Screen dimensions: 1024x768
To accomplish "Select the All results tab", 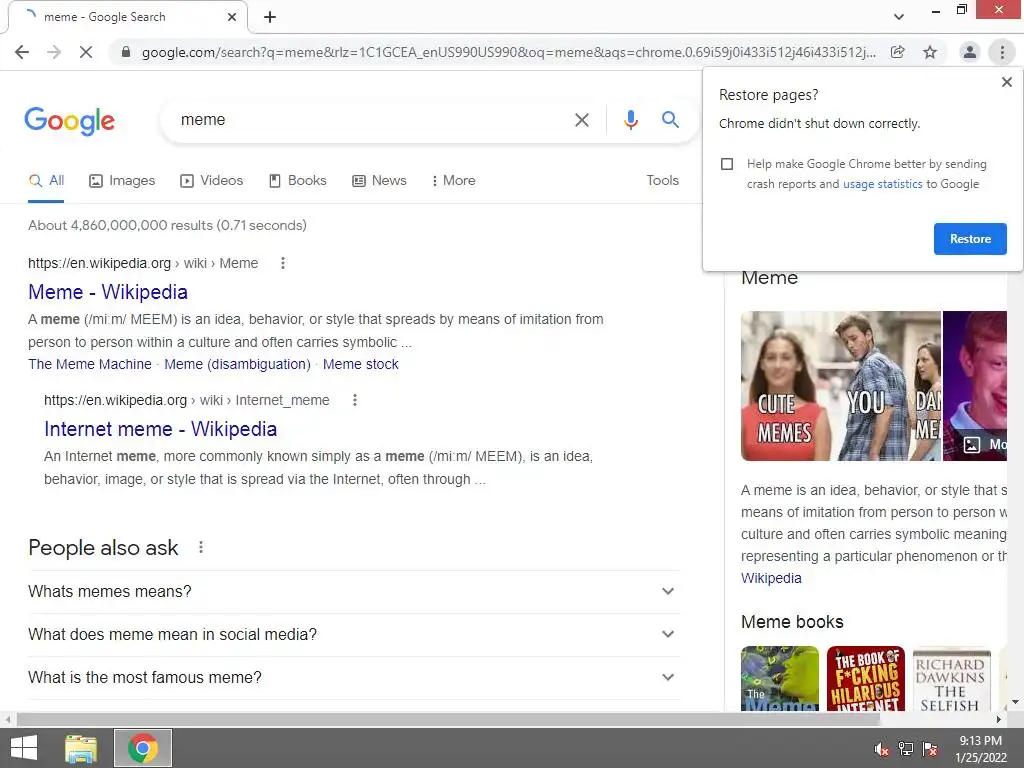I will 46,181.
